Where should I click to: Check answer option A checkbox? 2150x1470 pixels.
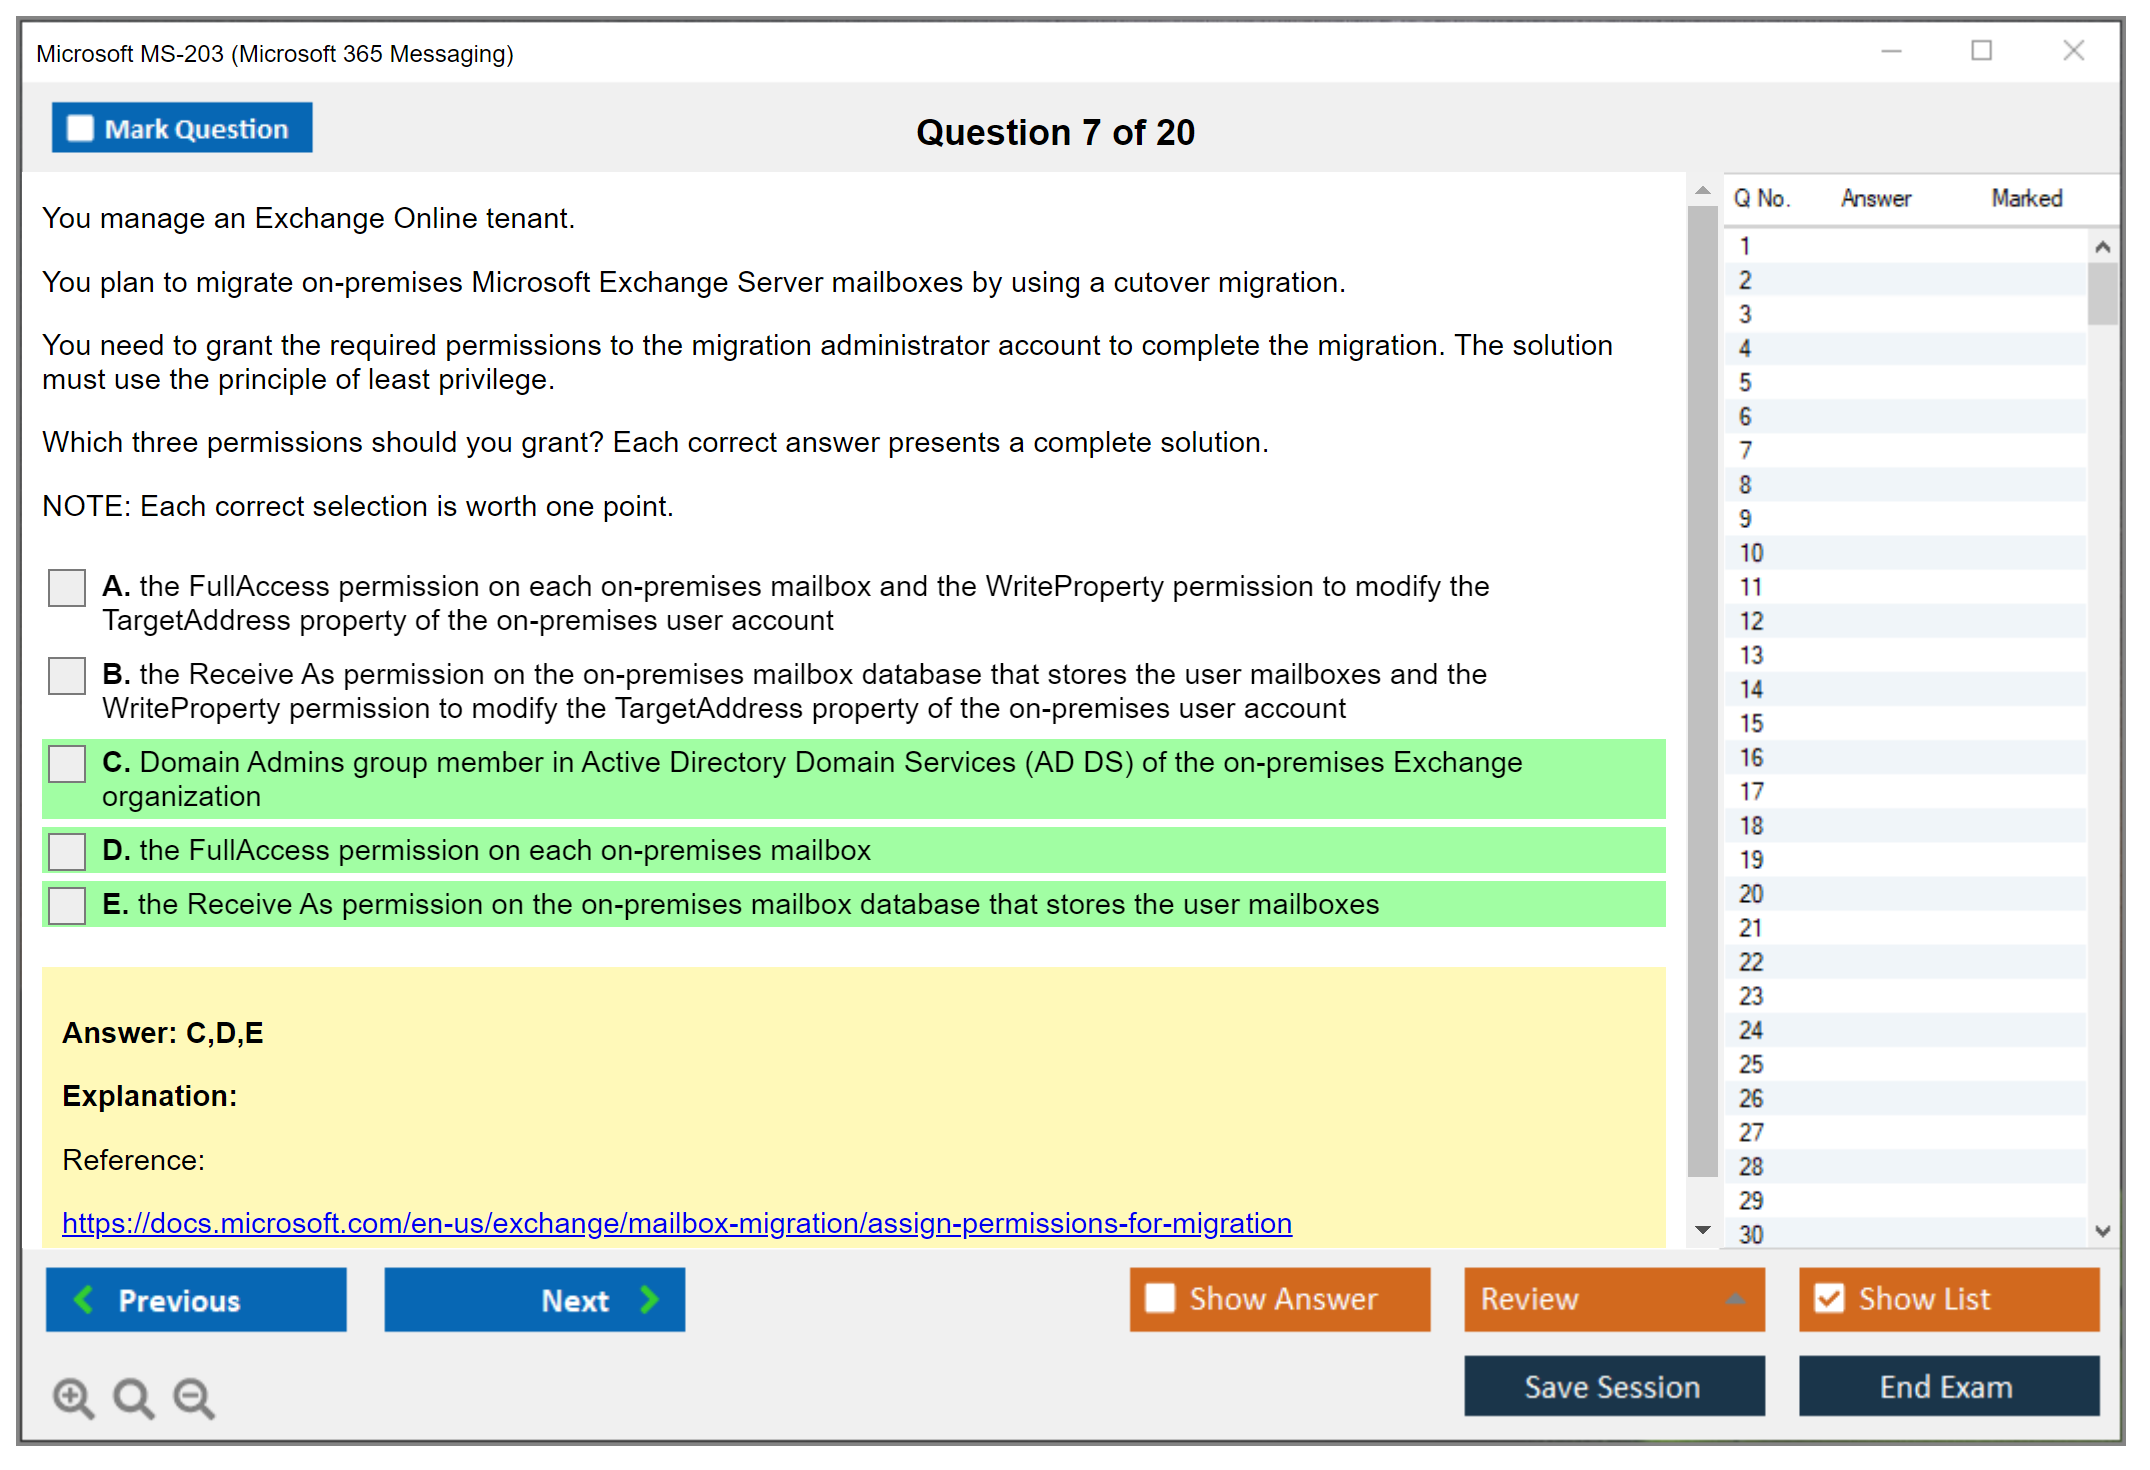click(67, 588)
